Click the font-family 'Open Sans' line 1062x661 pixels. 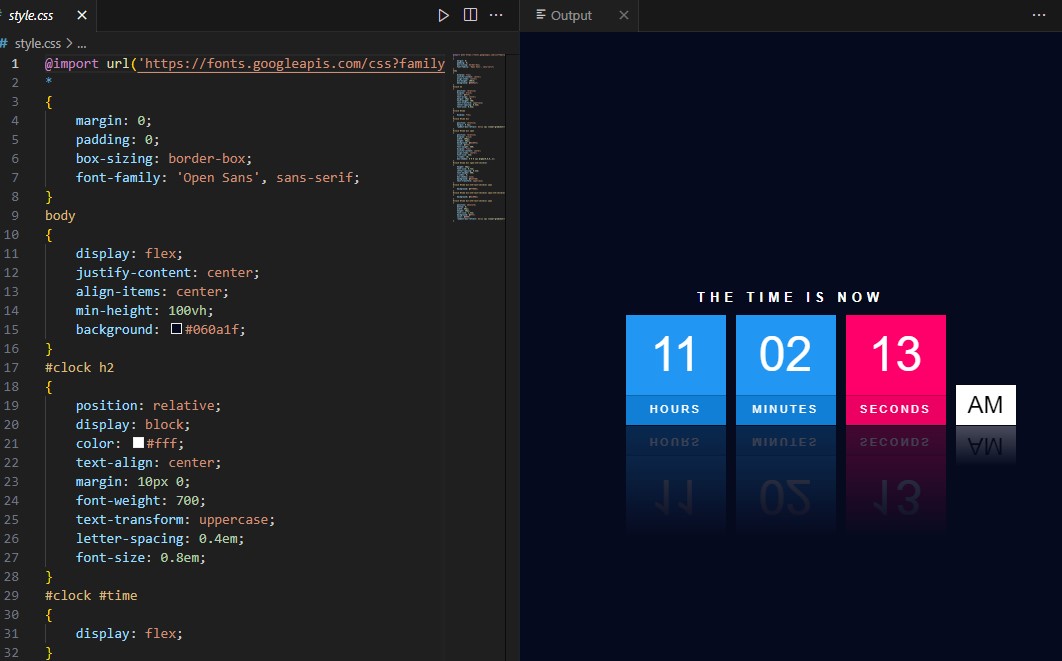[217, 177]
